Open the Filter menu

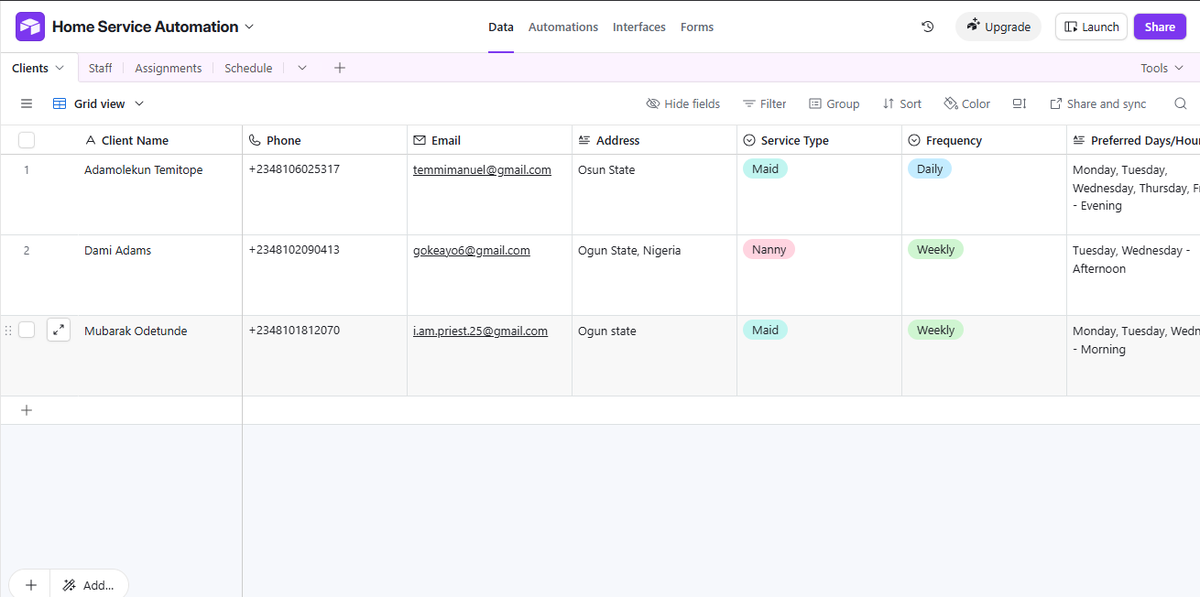pos(764,104)
